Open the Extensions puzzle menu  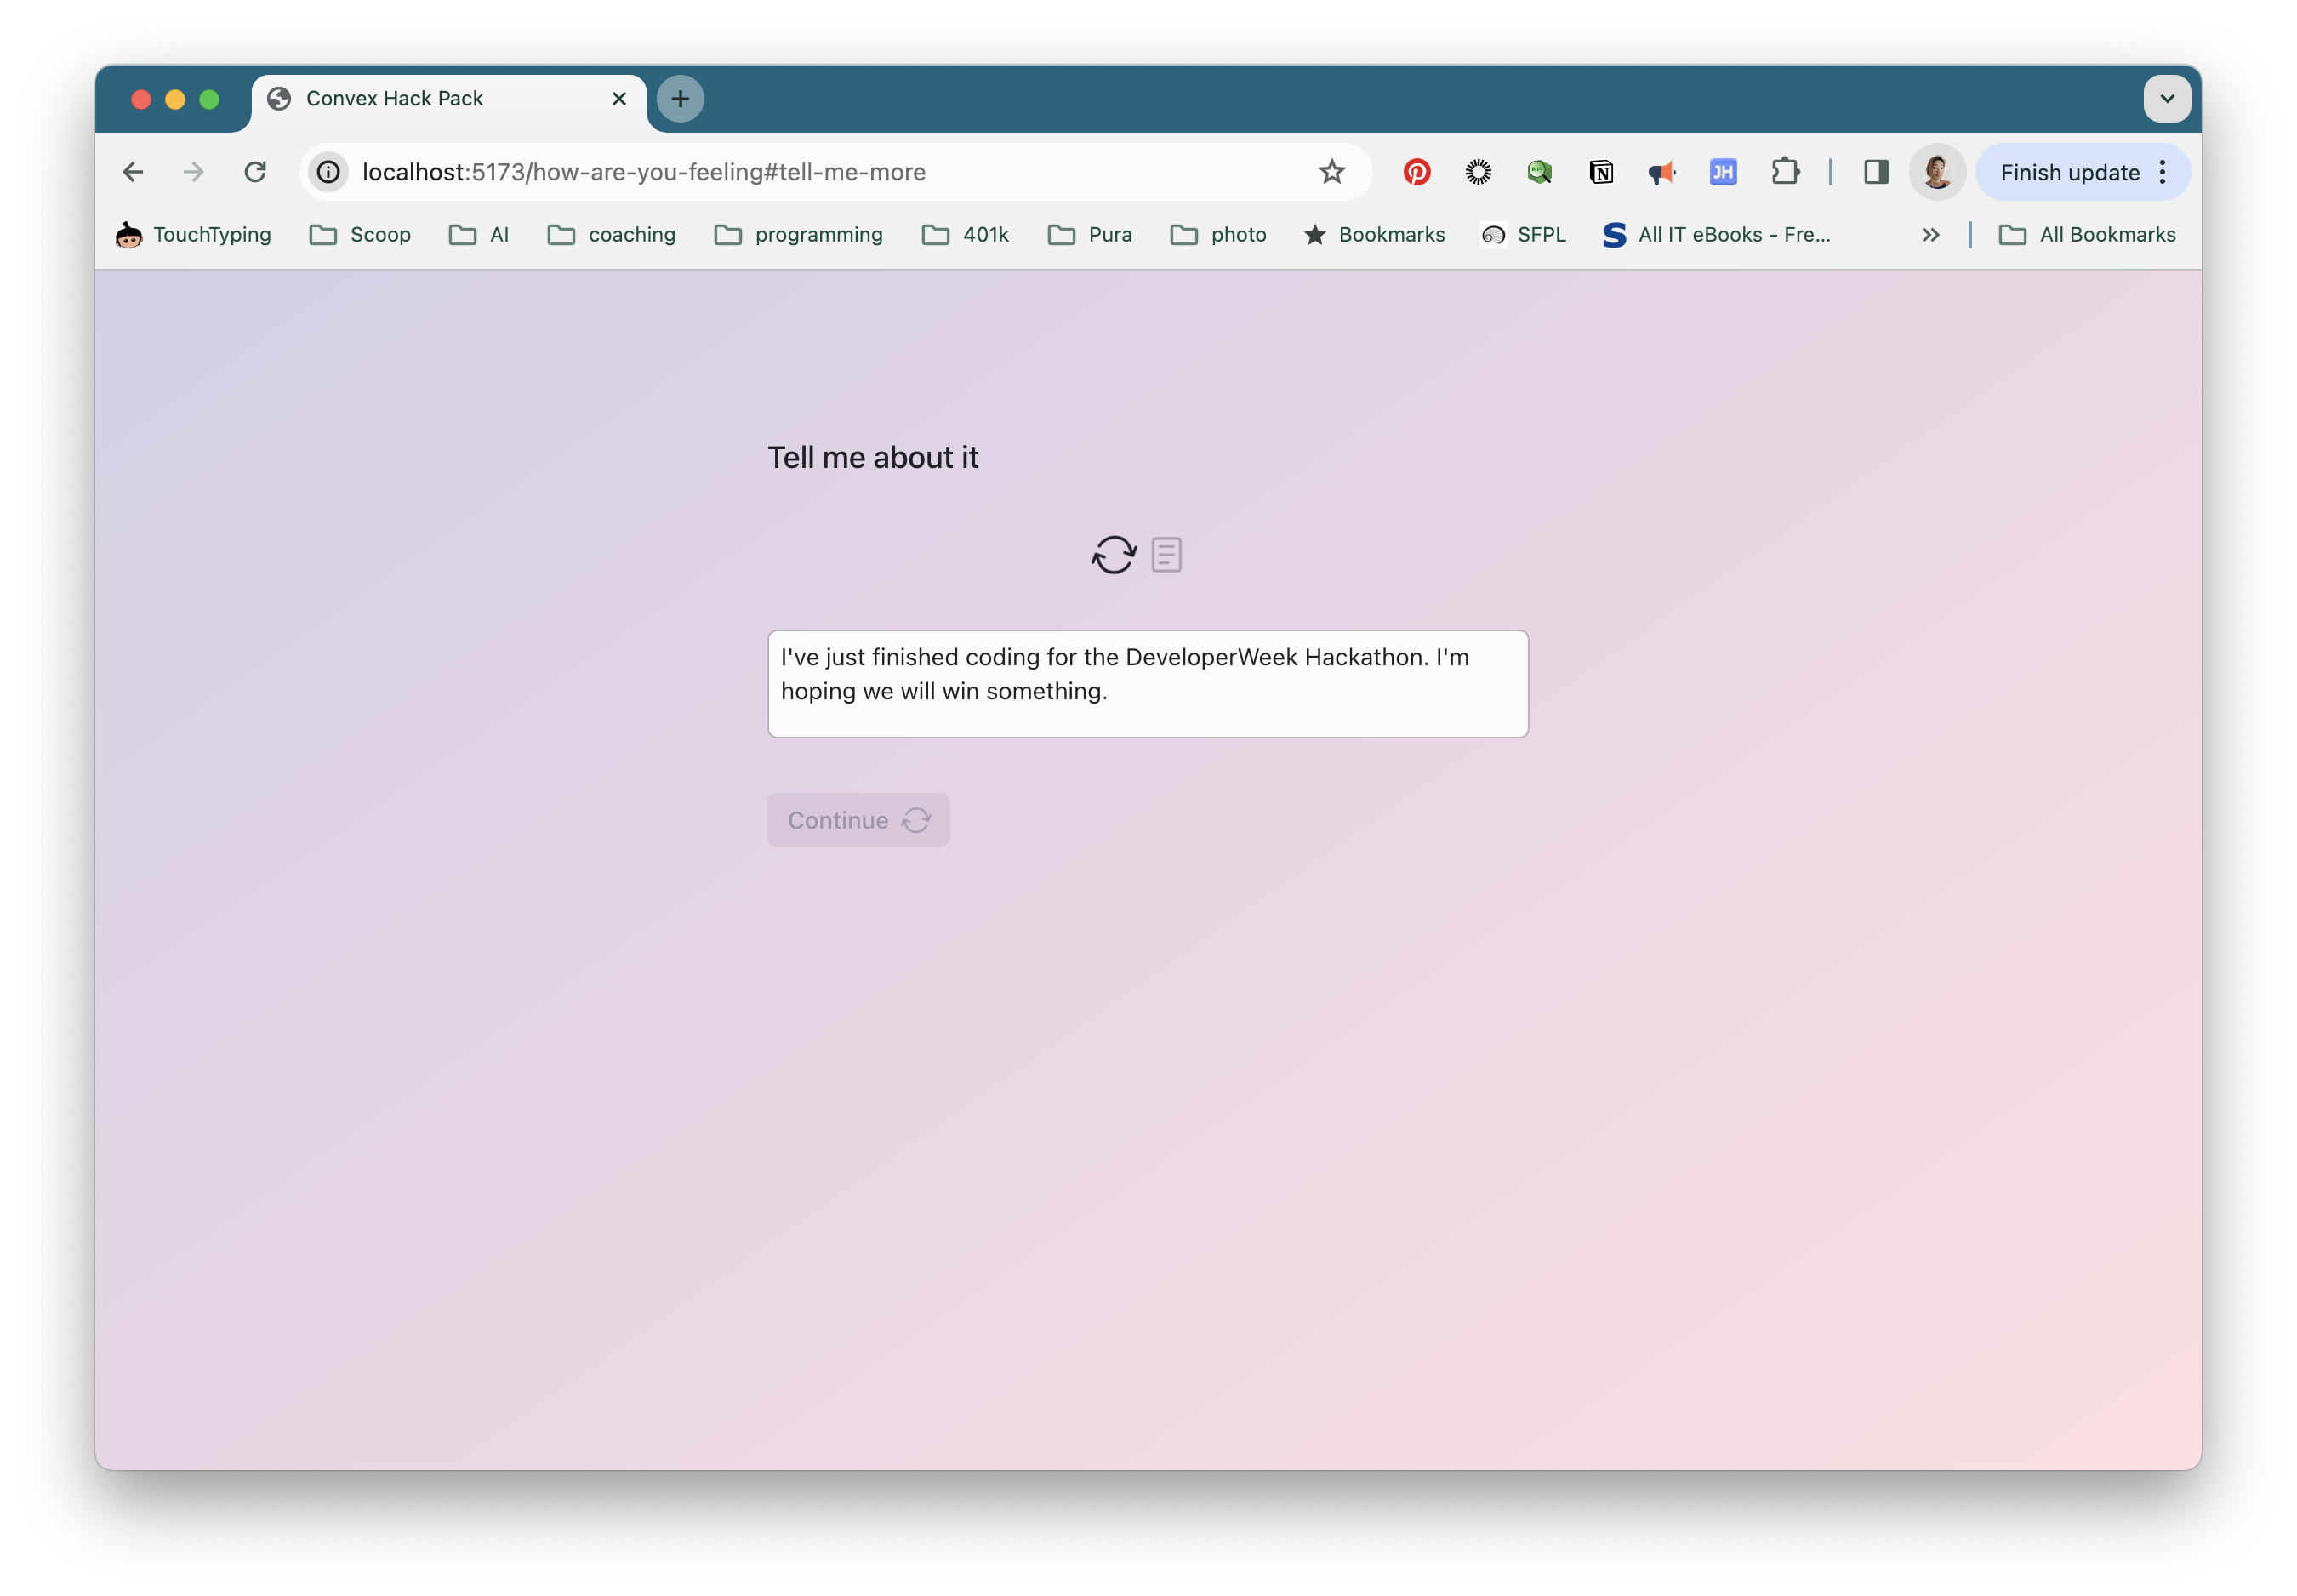[1785, 172]
